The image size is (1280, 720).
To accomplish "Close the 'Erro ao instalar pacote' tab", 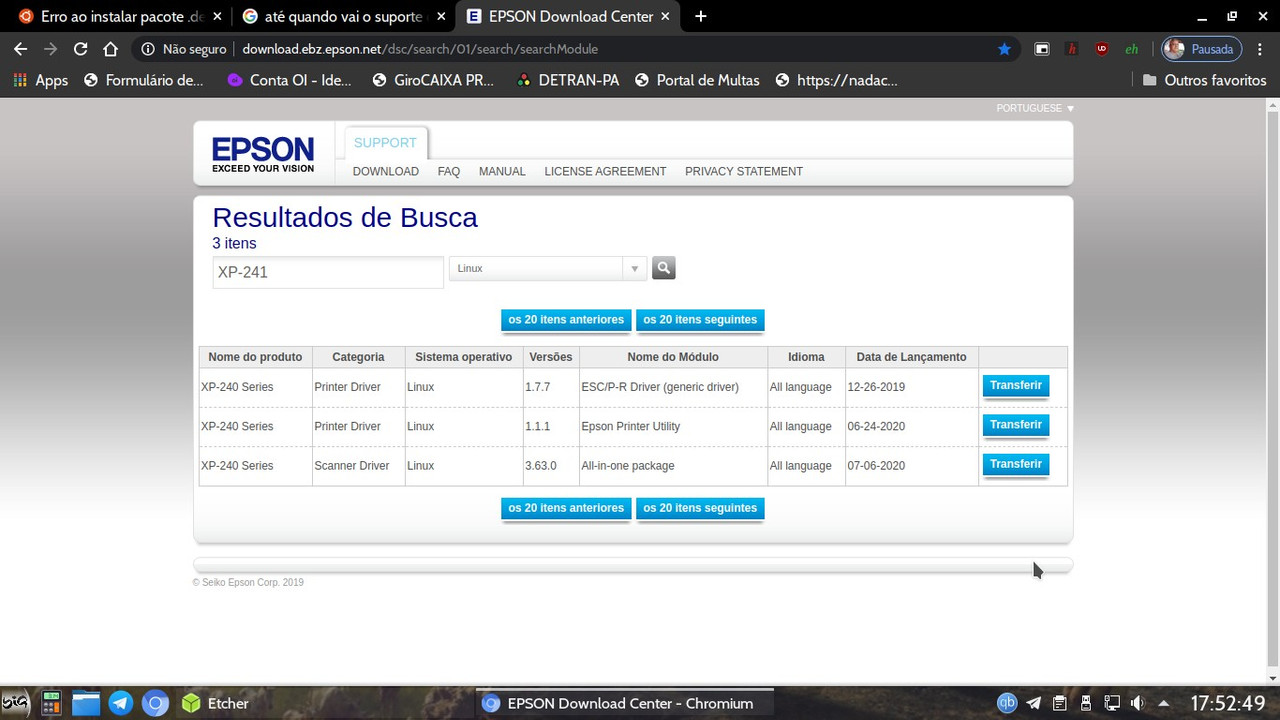I will [217, 16].
